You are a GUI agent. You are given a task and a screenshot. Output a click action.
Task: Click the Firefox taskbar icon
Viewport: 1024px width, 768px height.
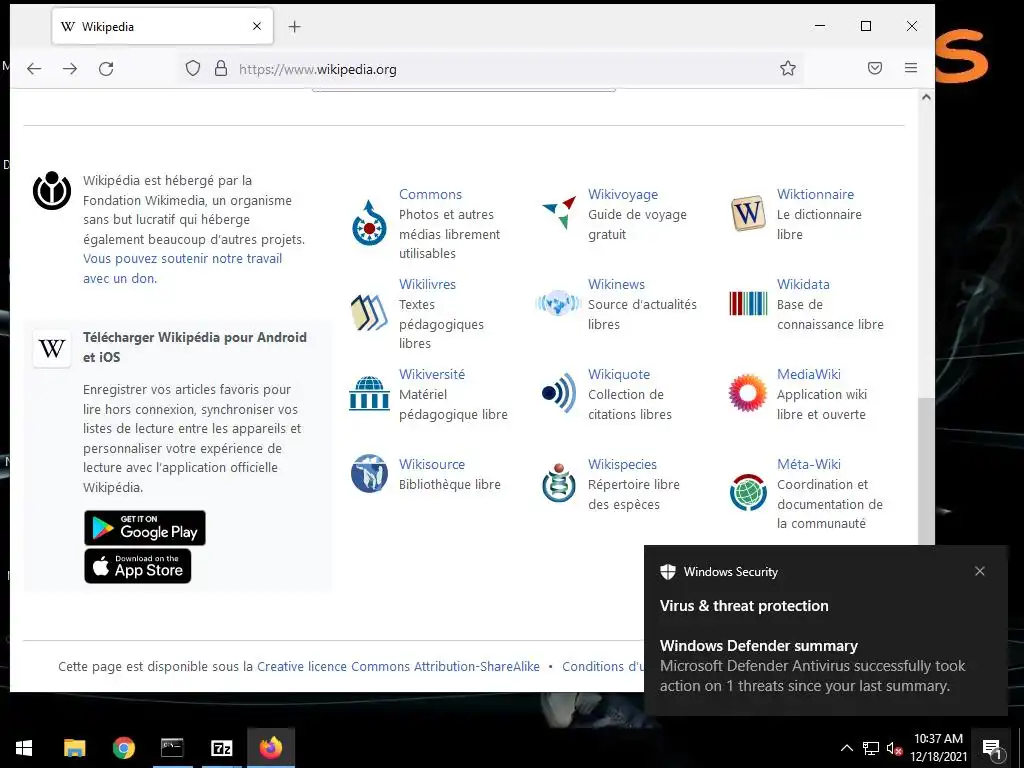pyautogui.click(x=270, y=748)
